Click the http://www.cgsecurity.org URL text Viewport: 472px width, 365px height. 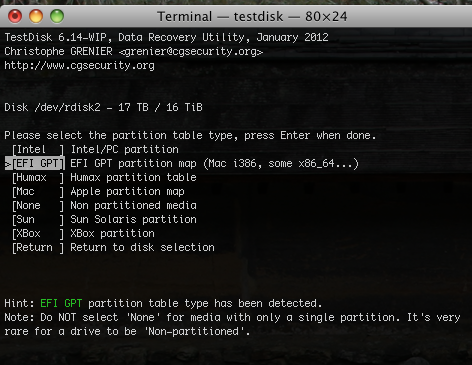click(x=79, y=66)
